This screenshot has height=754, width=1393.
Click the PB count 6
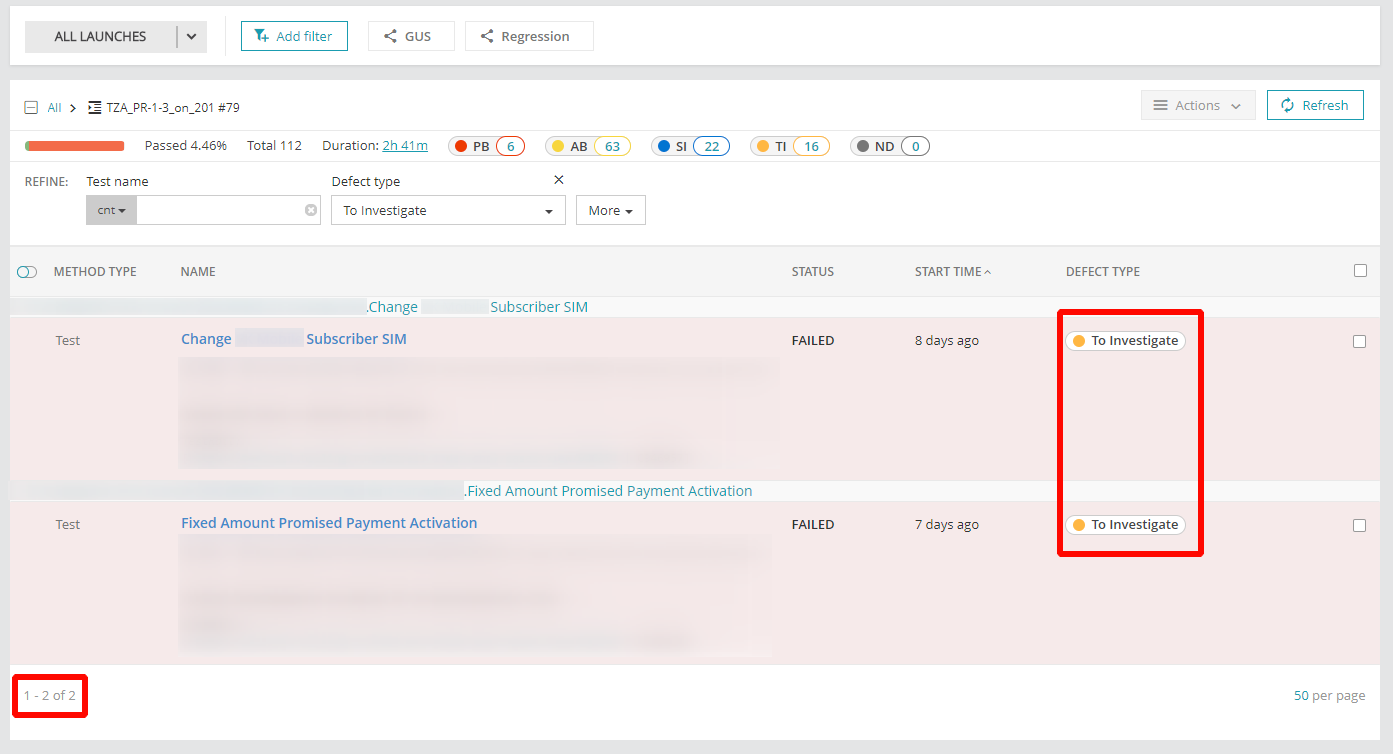510,146
